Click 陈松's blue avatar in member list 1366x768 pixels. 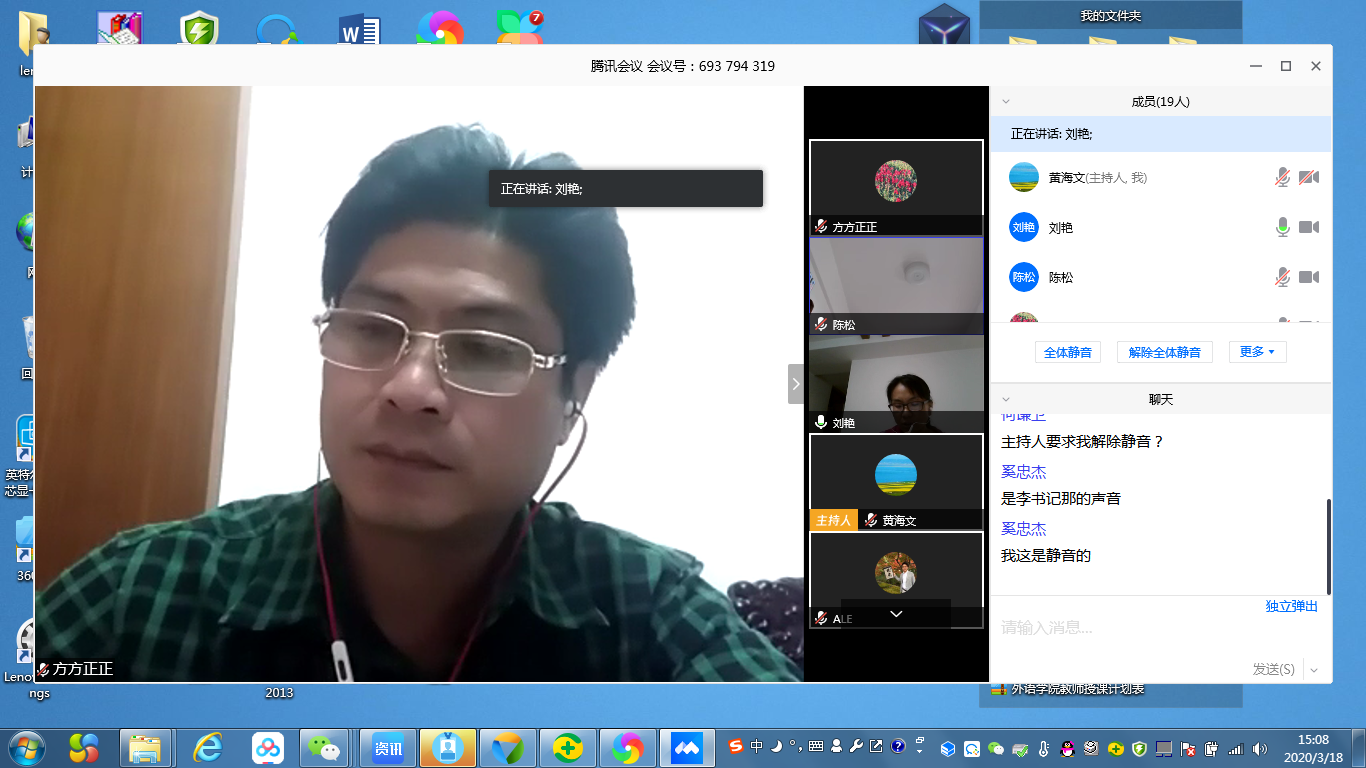tap(1023, 278)
